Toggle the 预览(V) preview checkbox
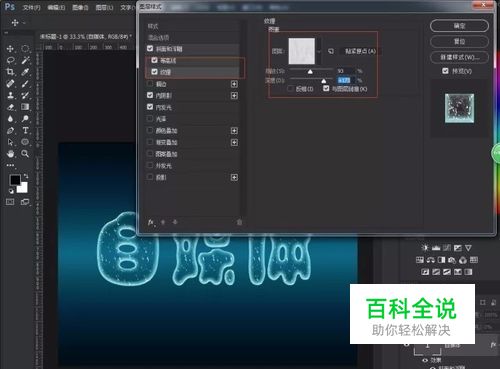Image resolution: width=500 pixels, height=369 pixels. tap(445, 71)
